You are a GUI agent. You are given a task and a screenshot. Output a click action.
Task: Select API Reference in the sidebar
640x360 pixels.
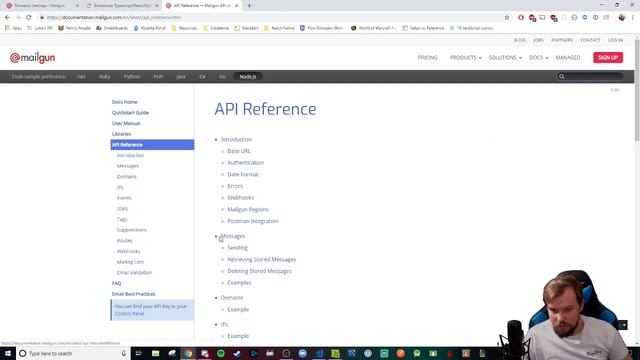(x=152, y=145)
